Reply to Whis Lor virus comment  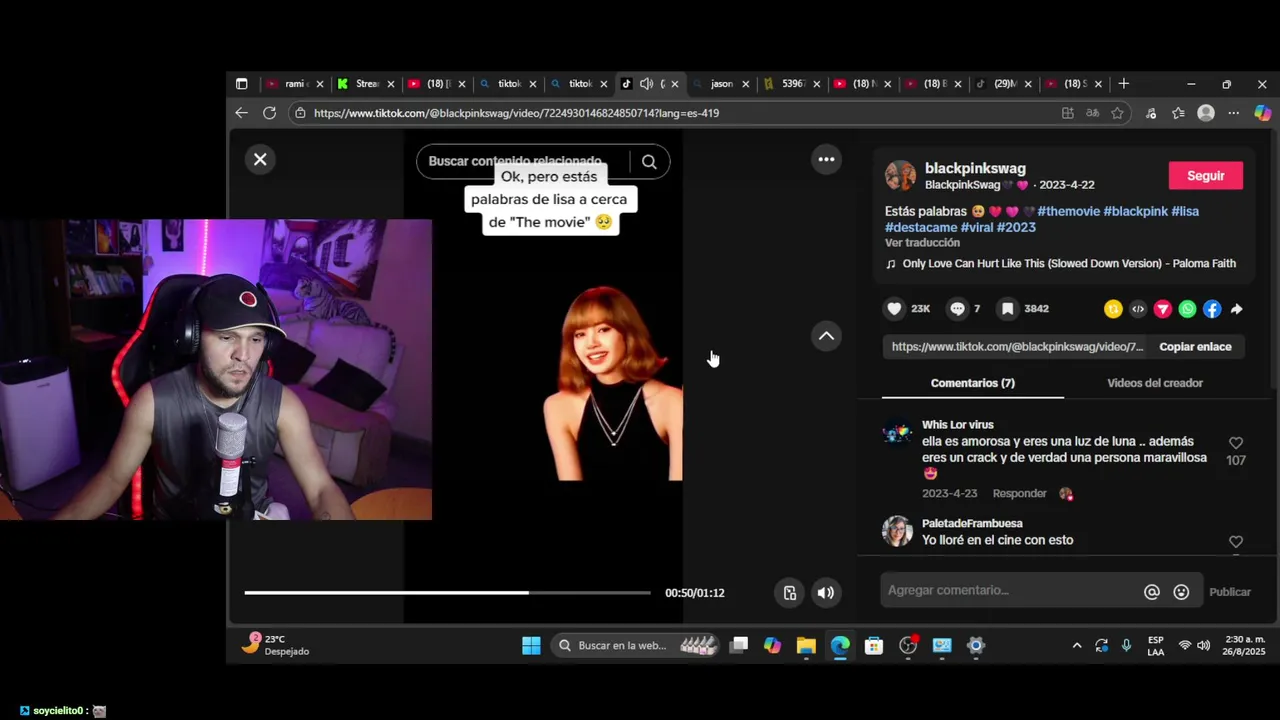click(x=1019, y=494)
